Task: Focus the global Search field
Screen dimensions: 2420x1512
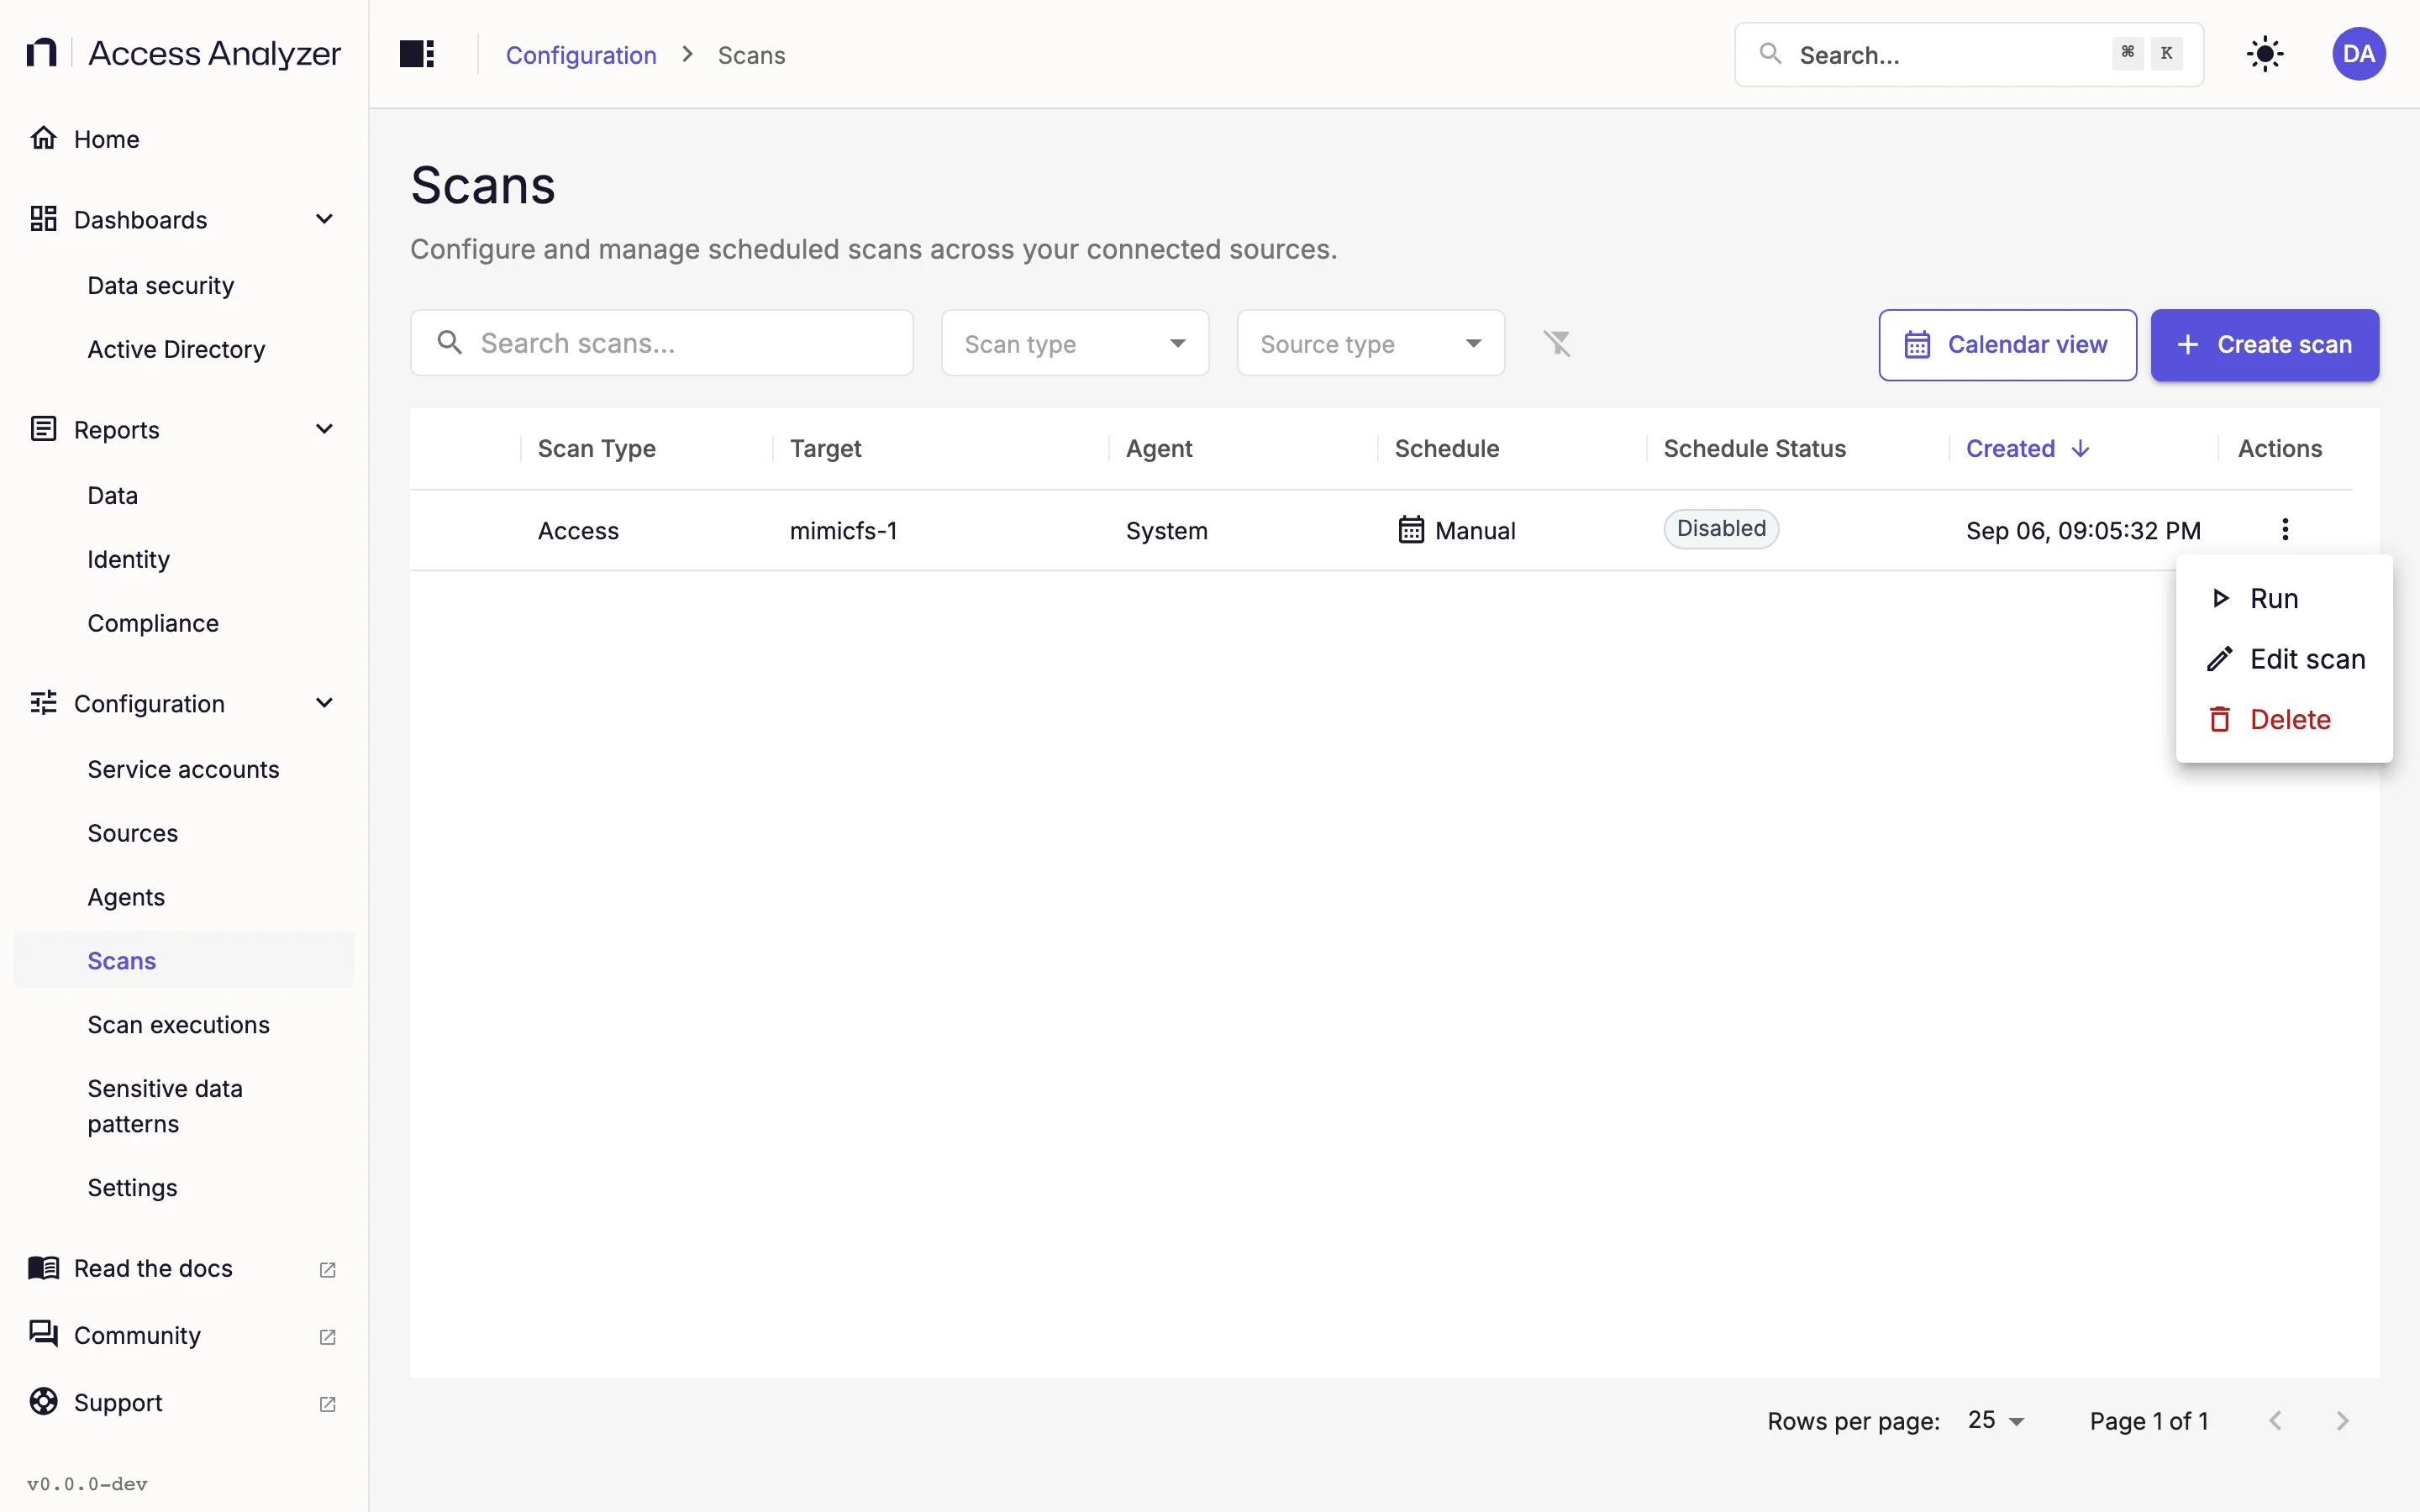Action: [x=1968, y=54]
